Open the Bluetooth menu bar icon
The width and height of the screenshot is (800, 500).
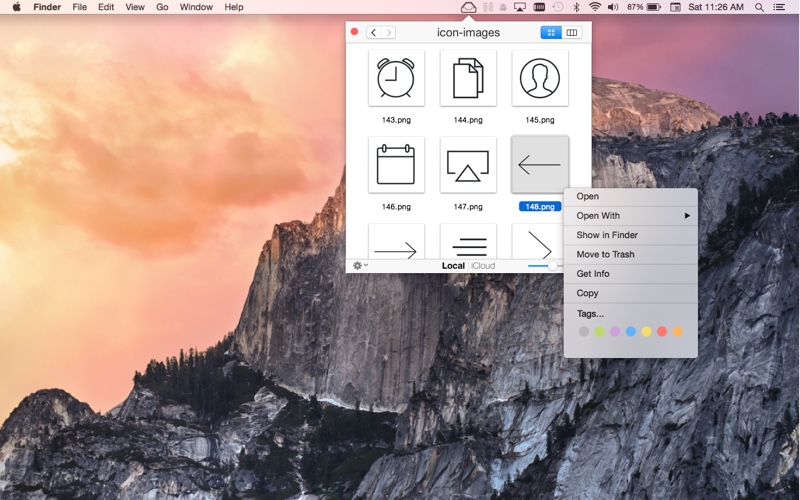(576, 7)
